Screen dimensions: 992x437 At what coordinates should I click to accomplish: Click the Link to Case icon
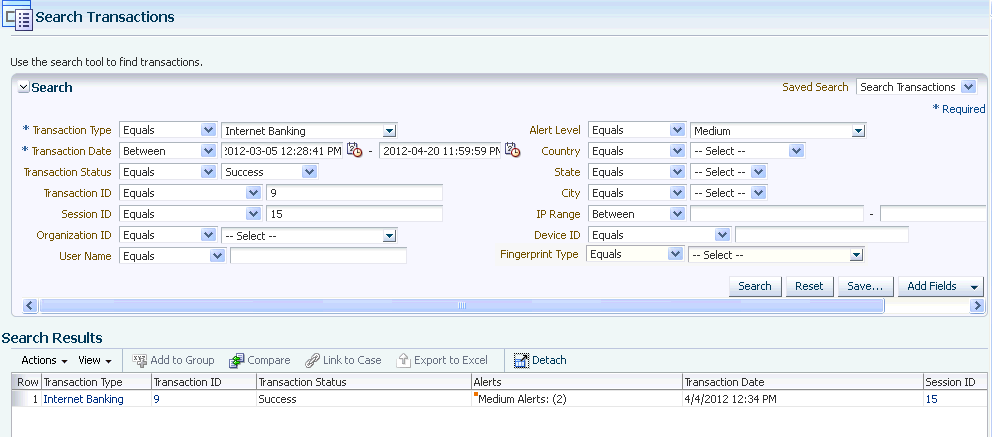[x=313, y=360]
